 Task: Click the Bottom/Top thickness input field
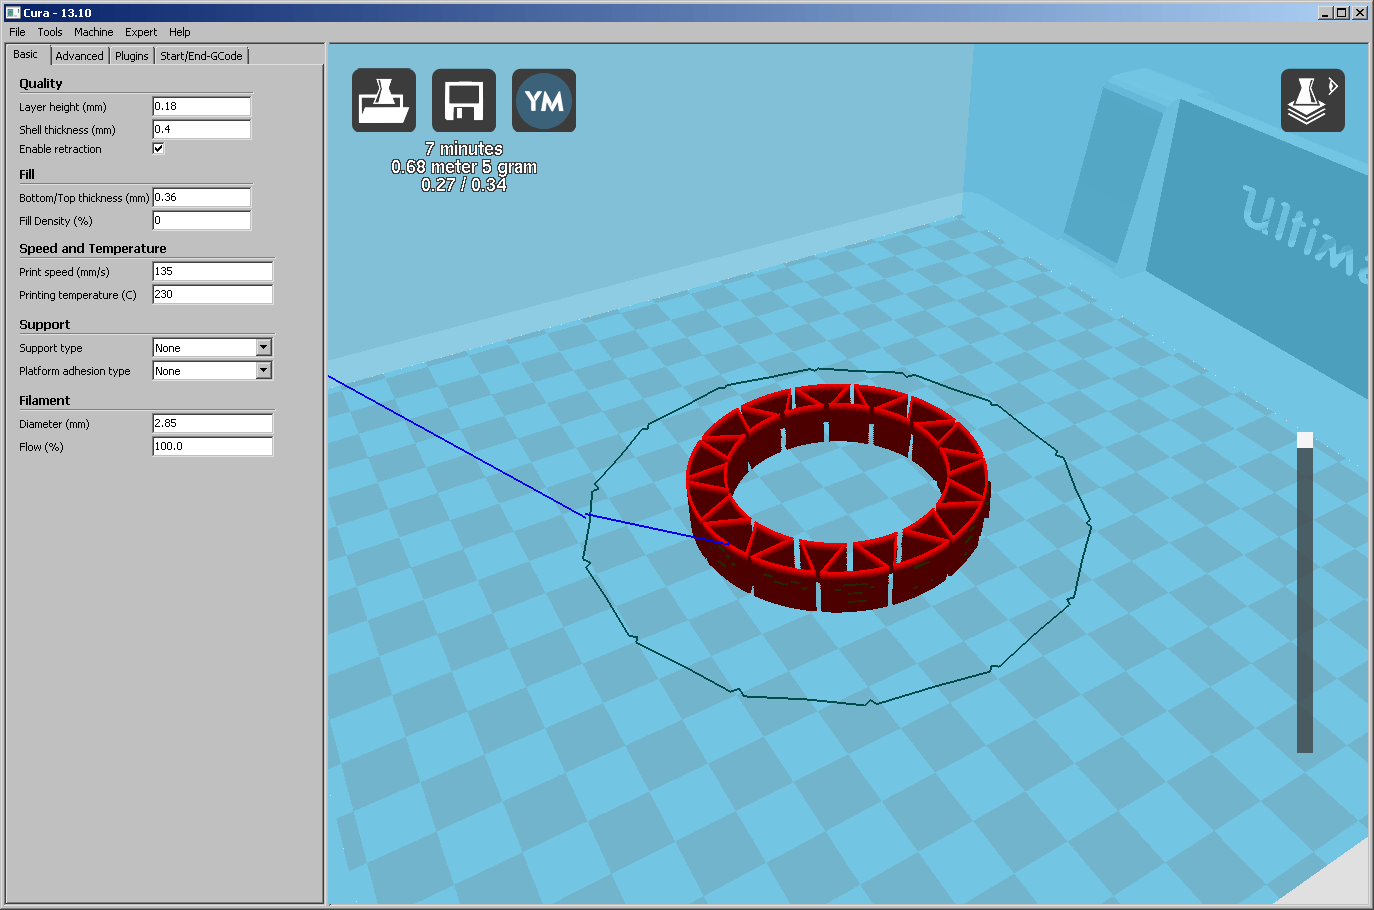201,197
